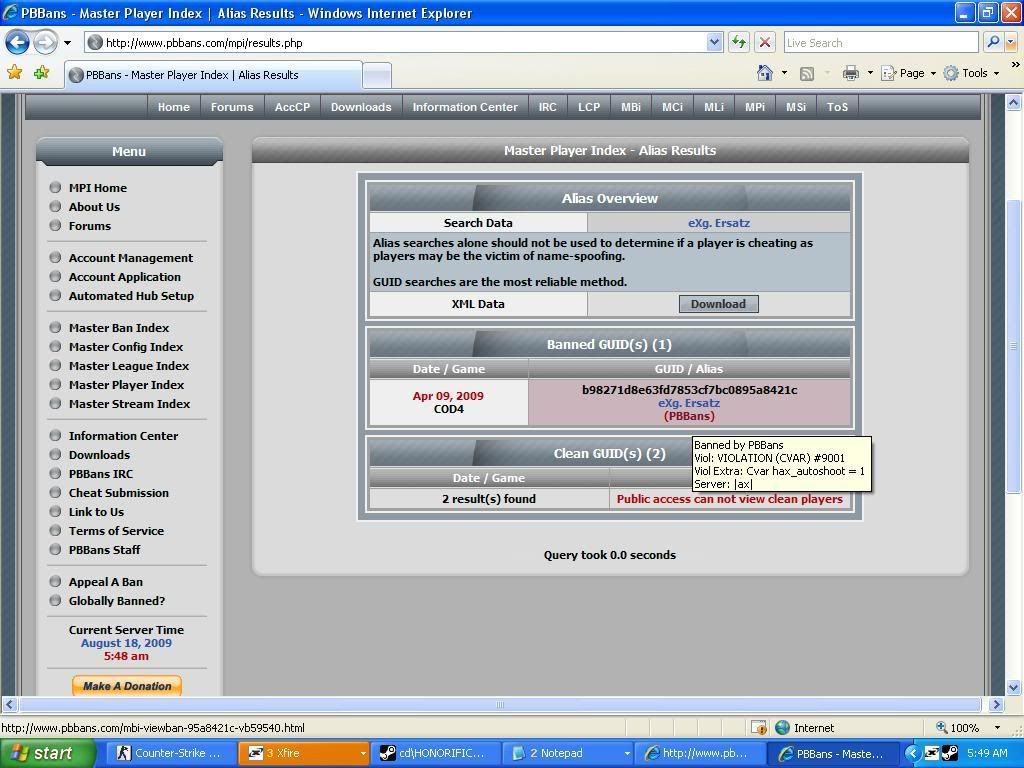The image size is (1024, 768).
Task: Select the PBBans Master Player Index tab
Action: tap(214, 75)
